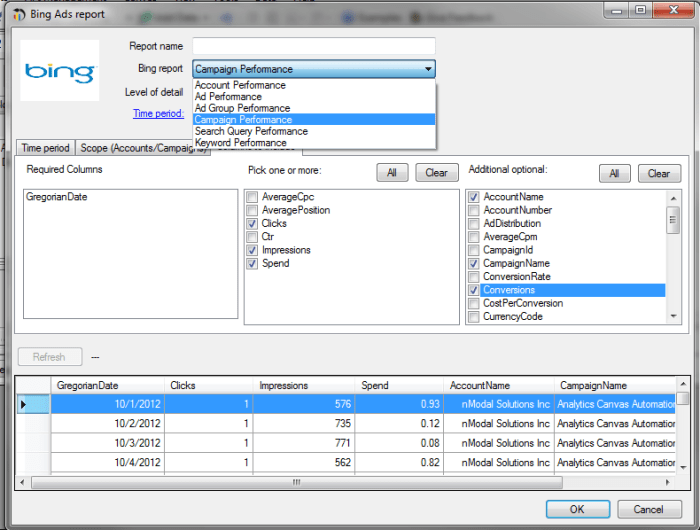Dismiss dialog with Cancel button
The width and height of the screenshot is (700, 530).
[649, 509]
